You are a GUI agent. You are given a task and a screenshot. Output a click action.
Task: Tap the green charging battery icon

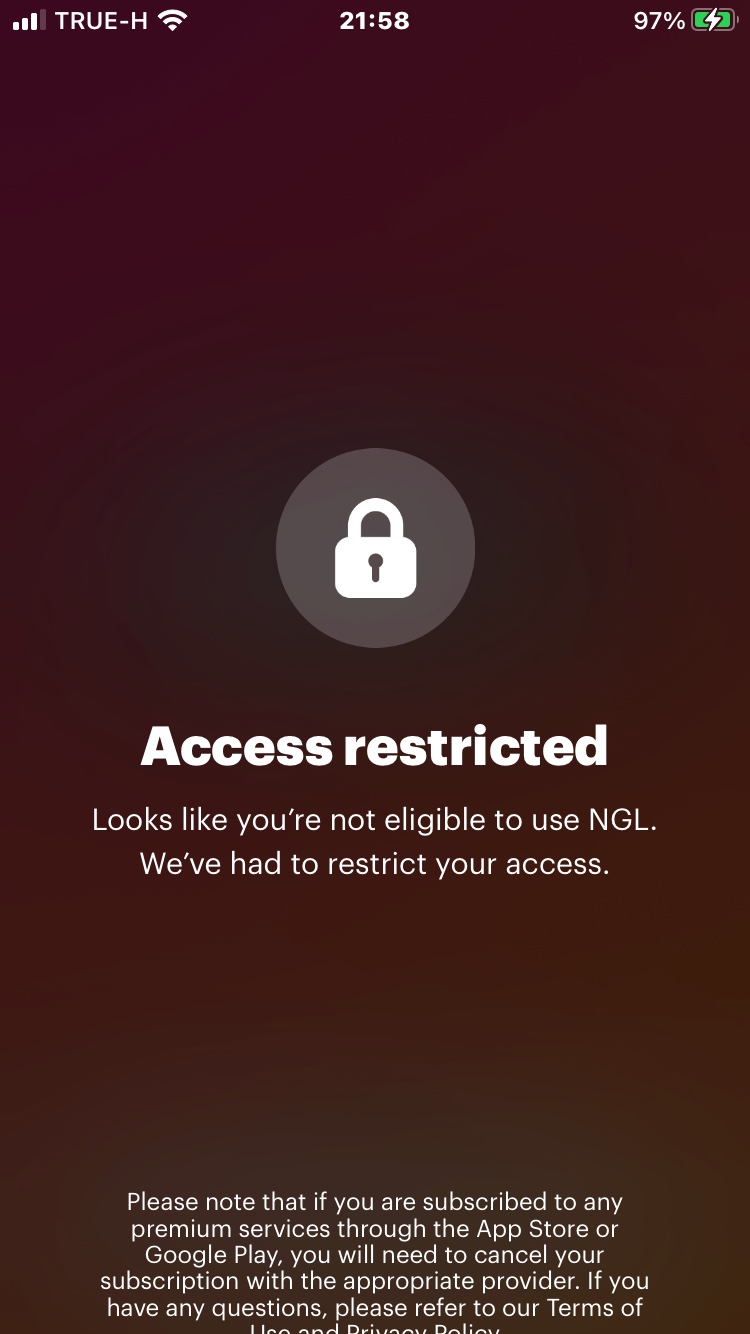(714, 21)
